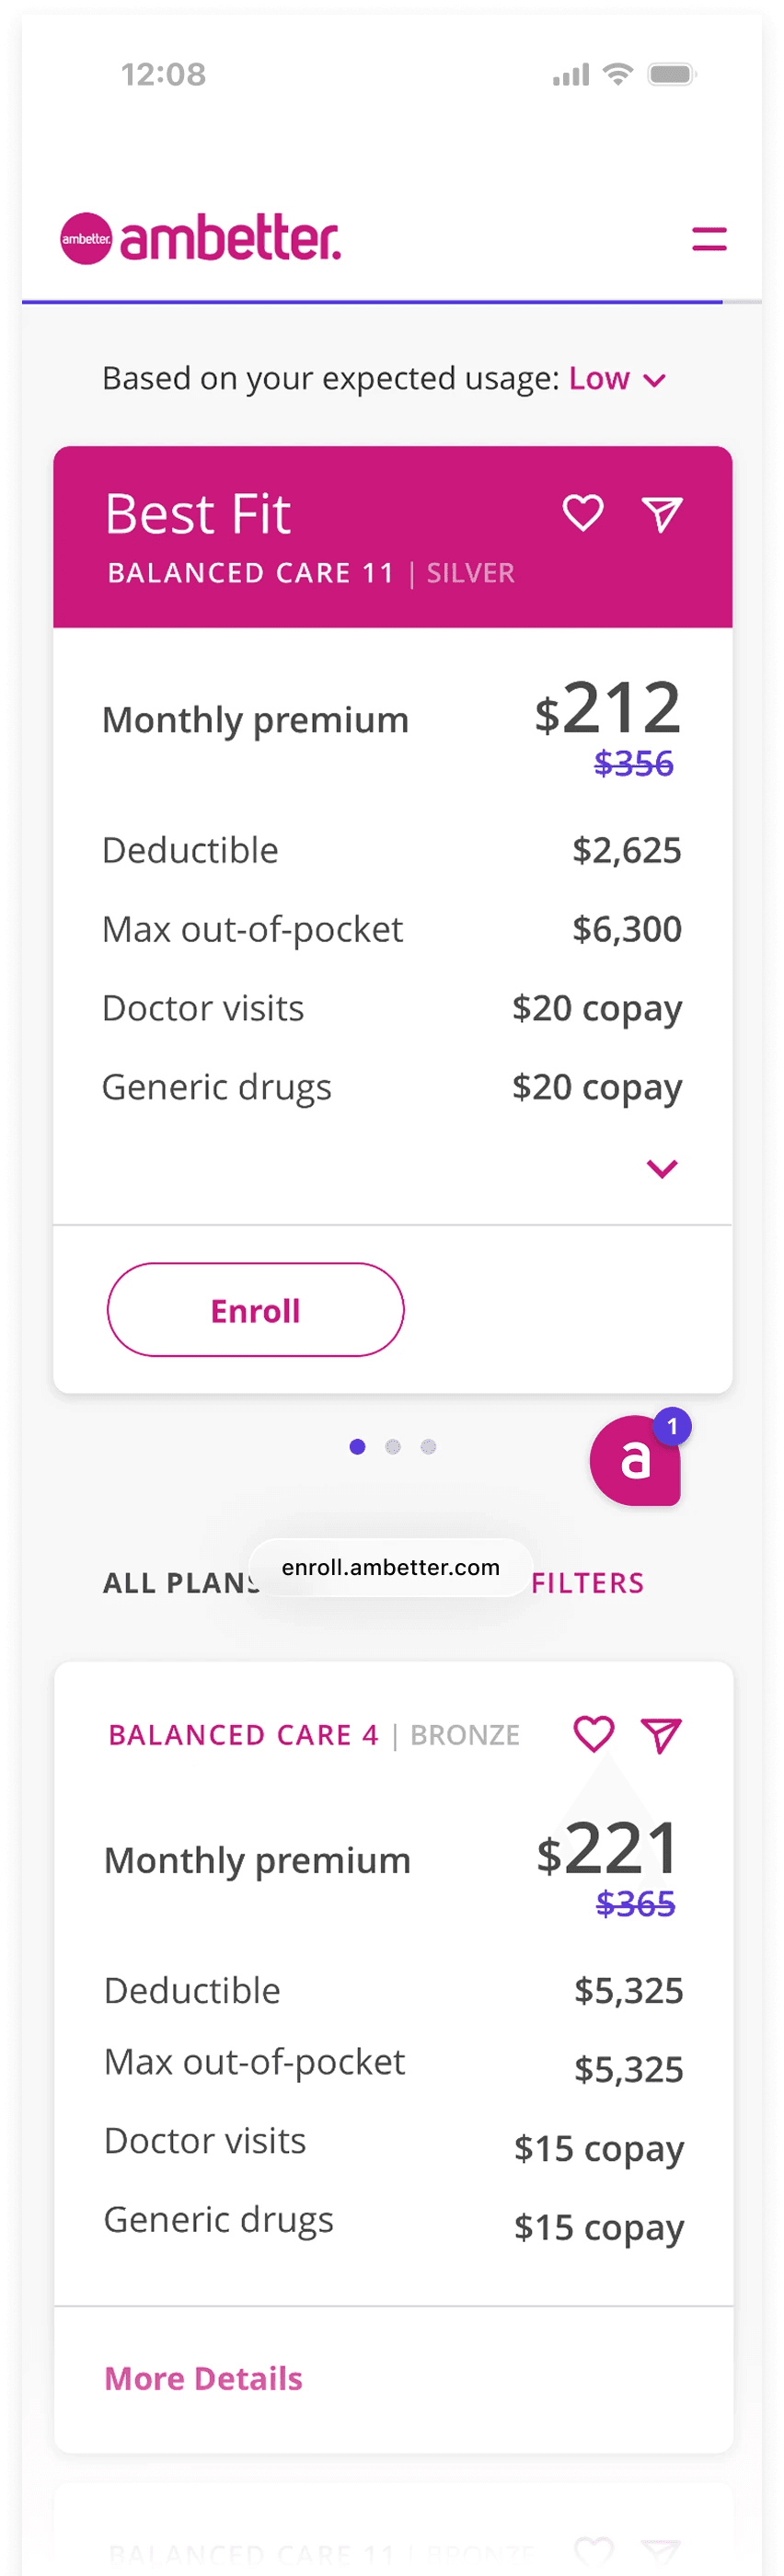
Task: Click the Ambetter logo in the header
Action: (200, 237)
